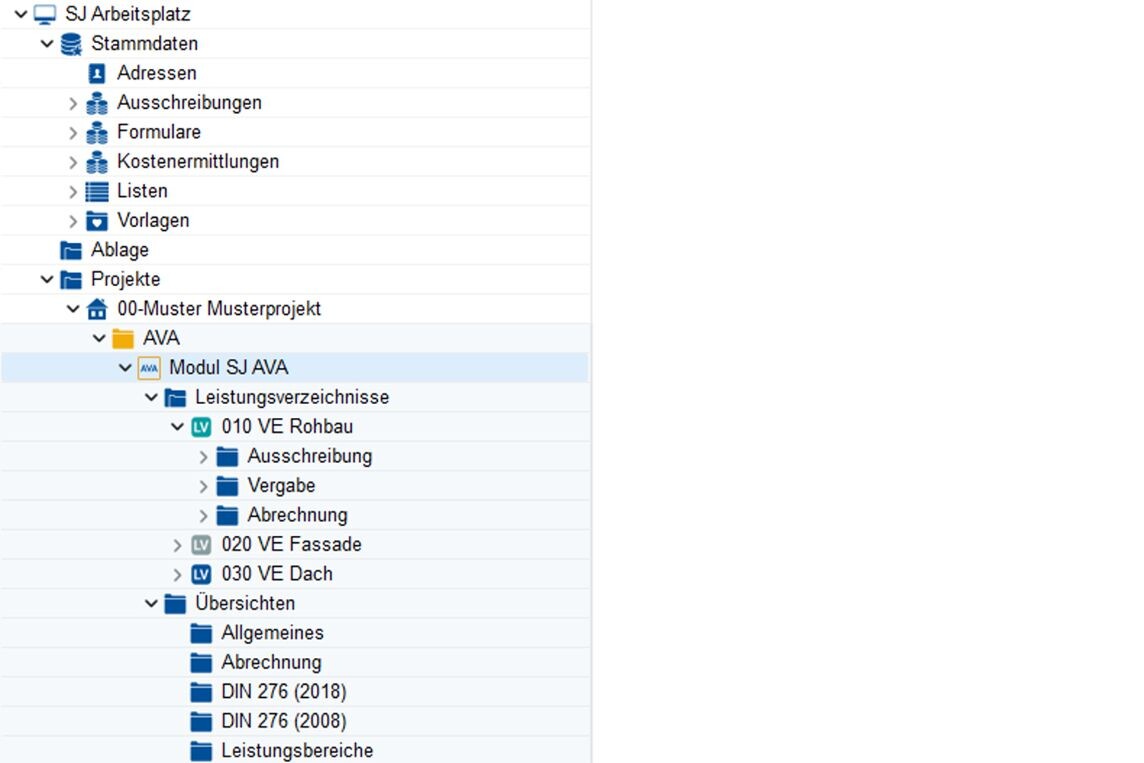Expand the 020 VE Fassade node

click(177, 545)
